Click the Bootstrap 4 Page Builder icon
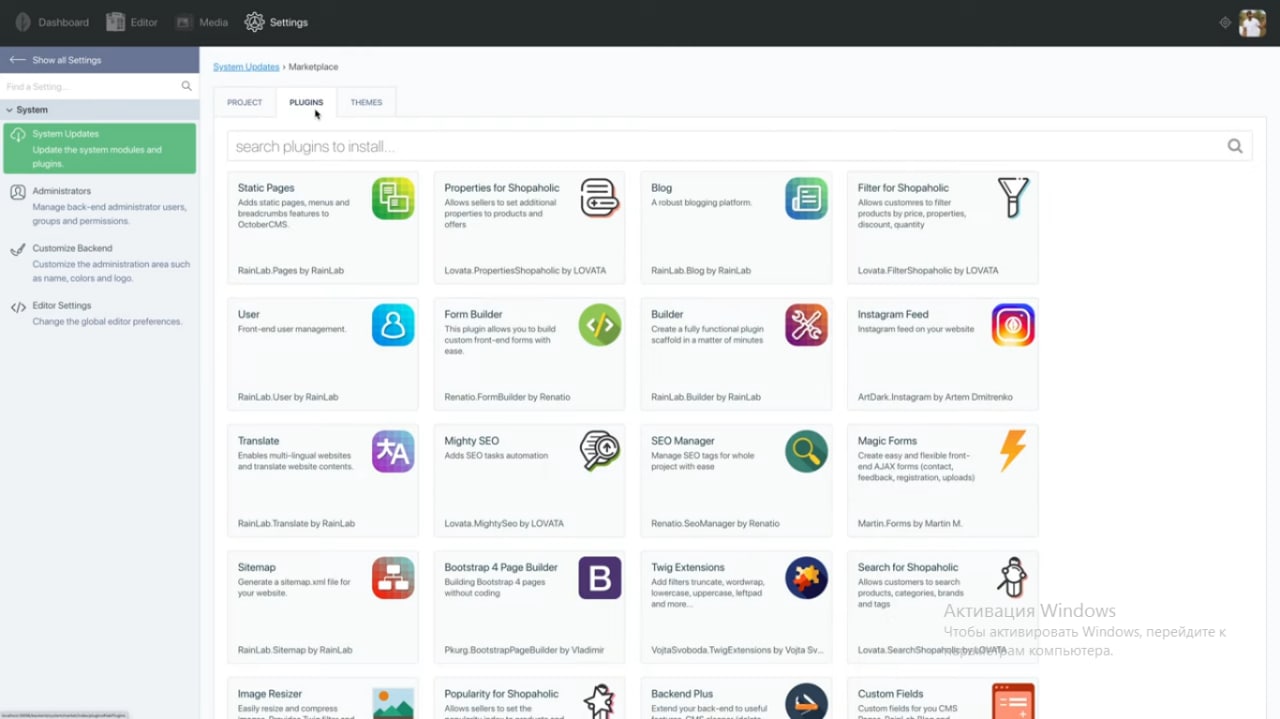 600,578
